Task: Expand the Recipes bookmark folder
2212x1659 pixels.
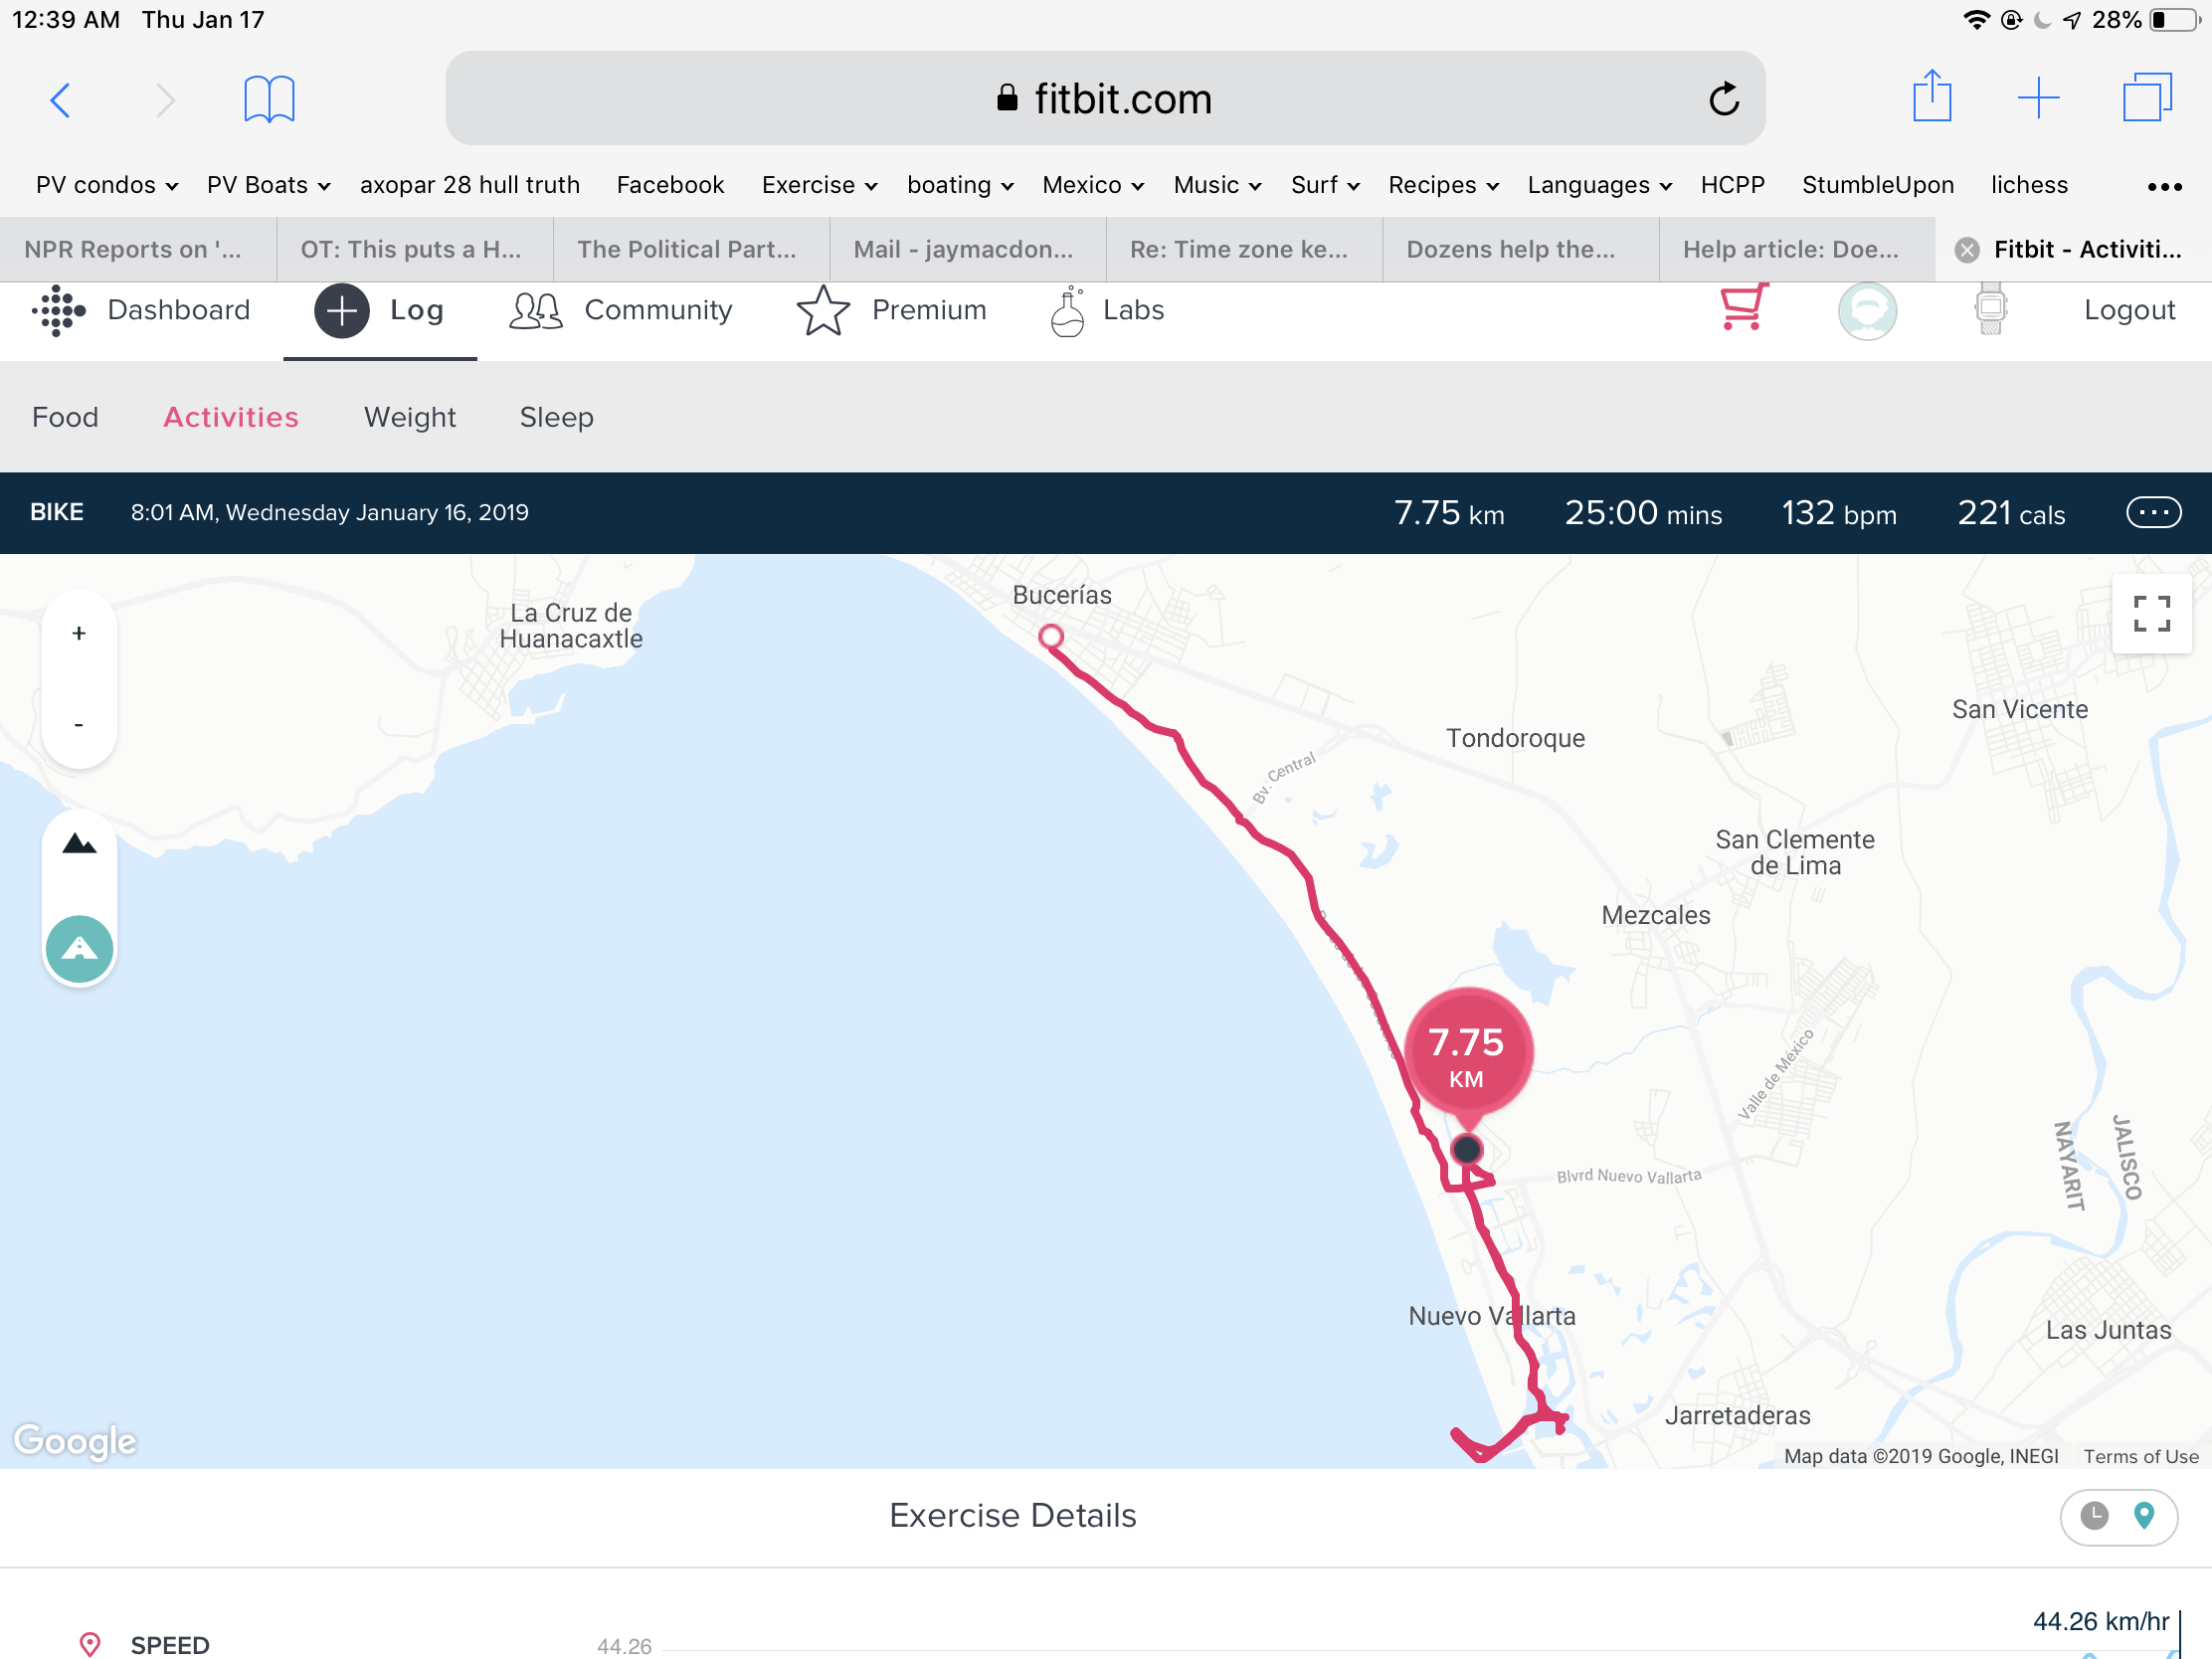Action: [x=1443, y=186]
